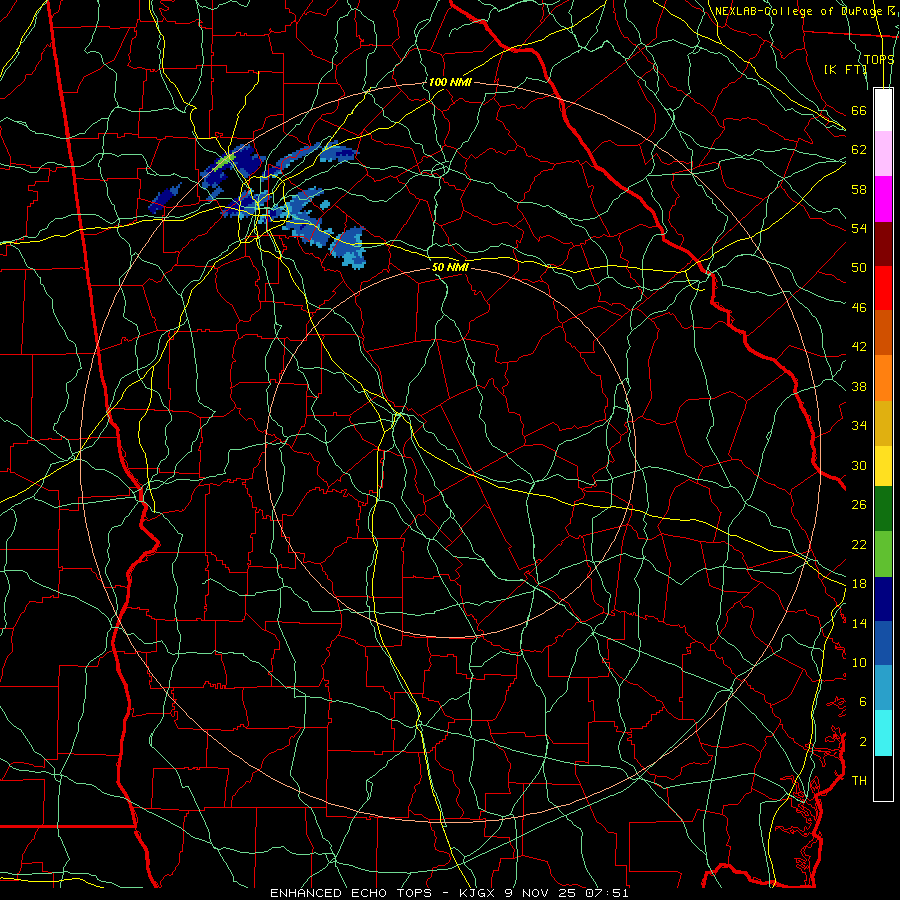Click the isolated navy echo west of cluster
Viewport: 900px width, 900px height.
(164, 198)
